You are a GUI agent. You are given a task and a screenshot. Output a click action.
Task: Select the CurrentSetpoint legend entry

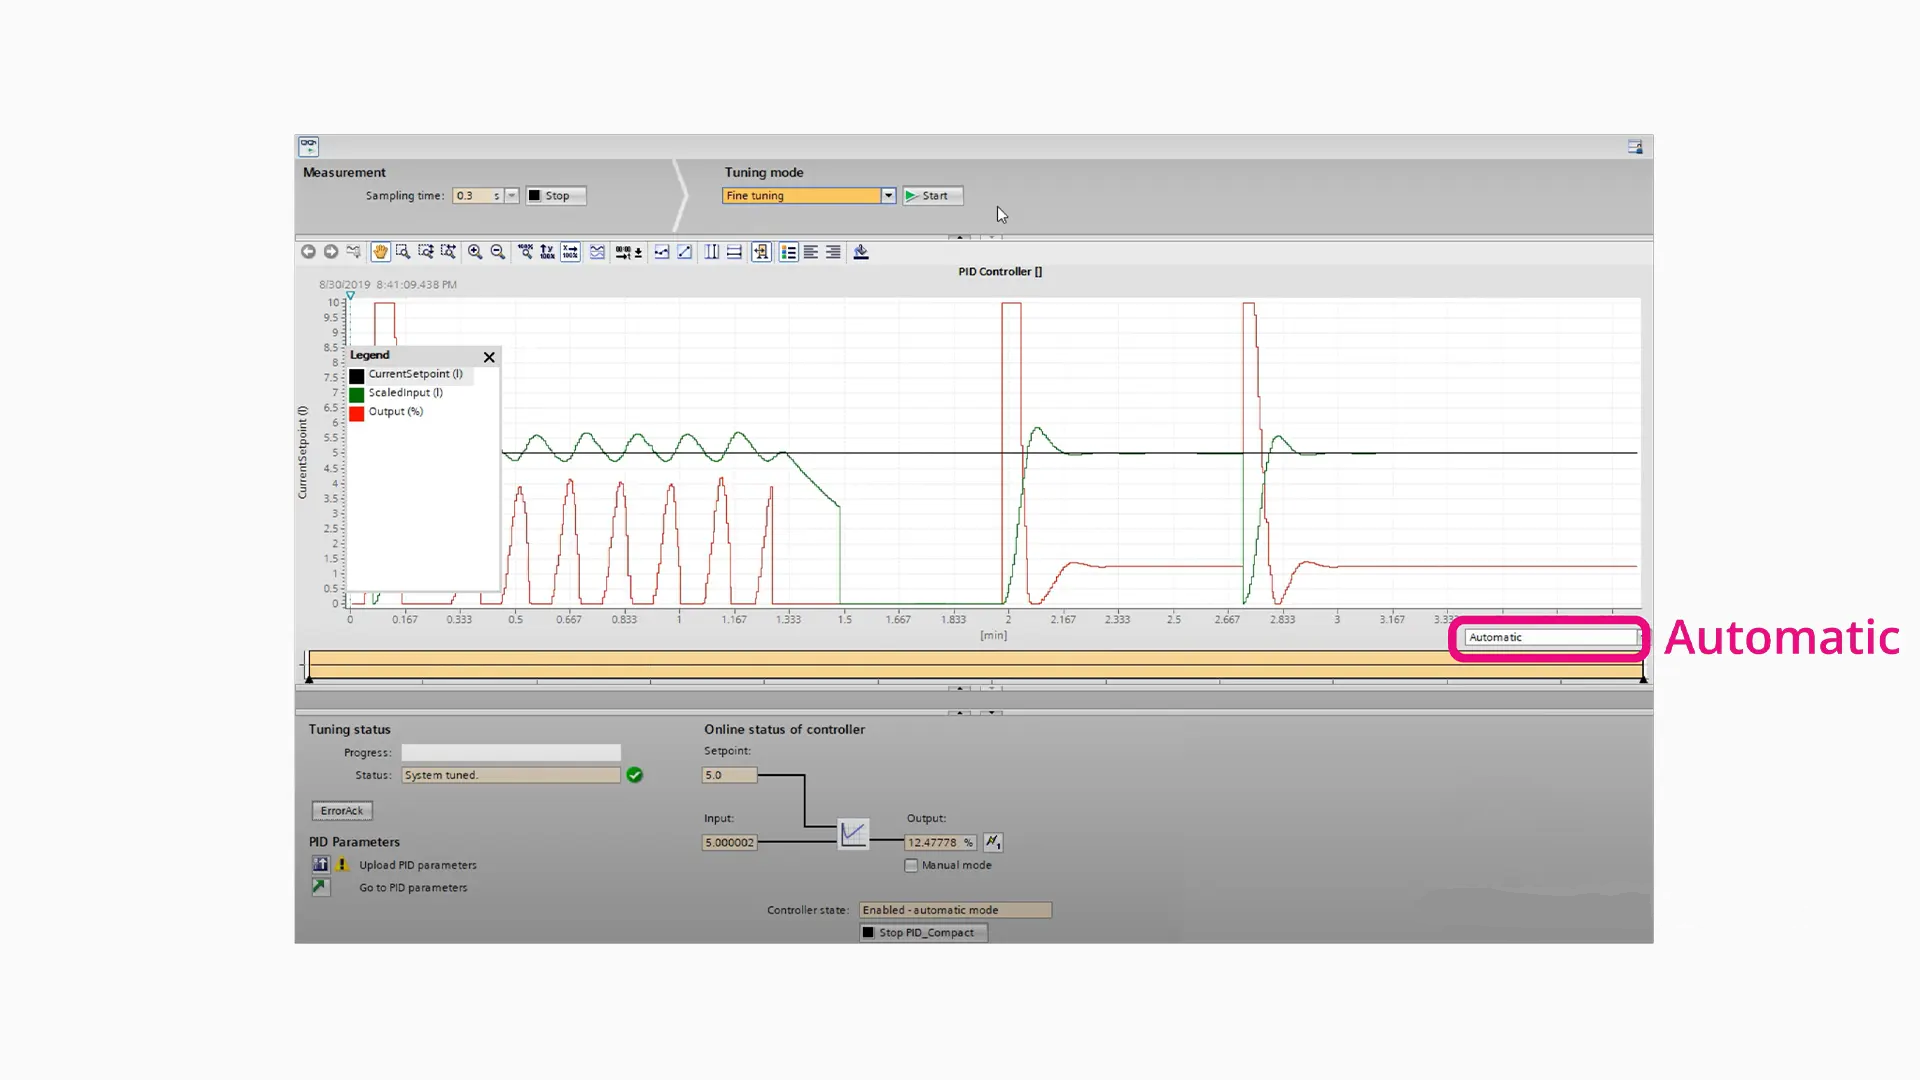click(415, 374)
